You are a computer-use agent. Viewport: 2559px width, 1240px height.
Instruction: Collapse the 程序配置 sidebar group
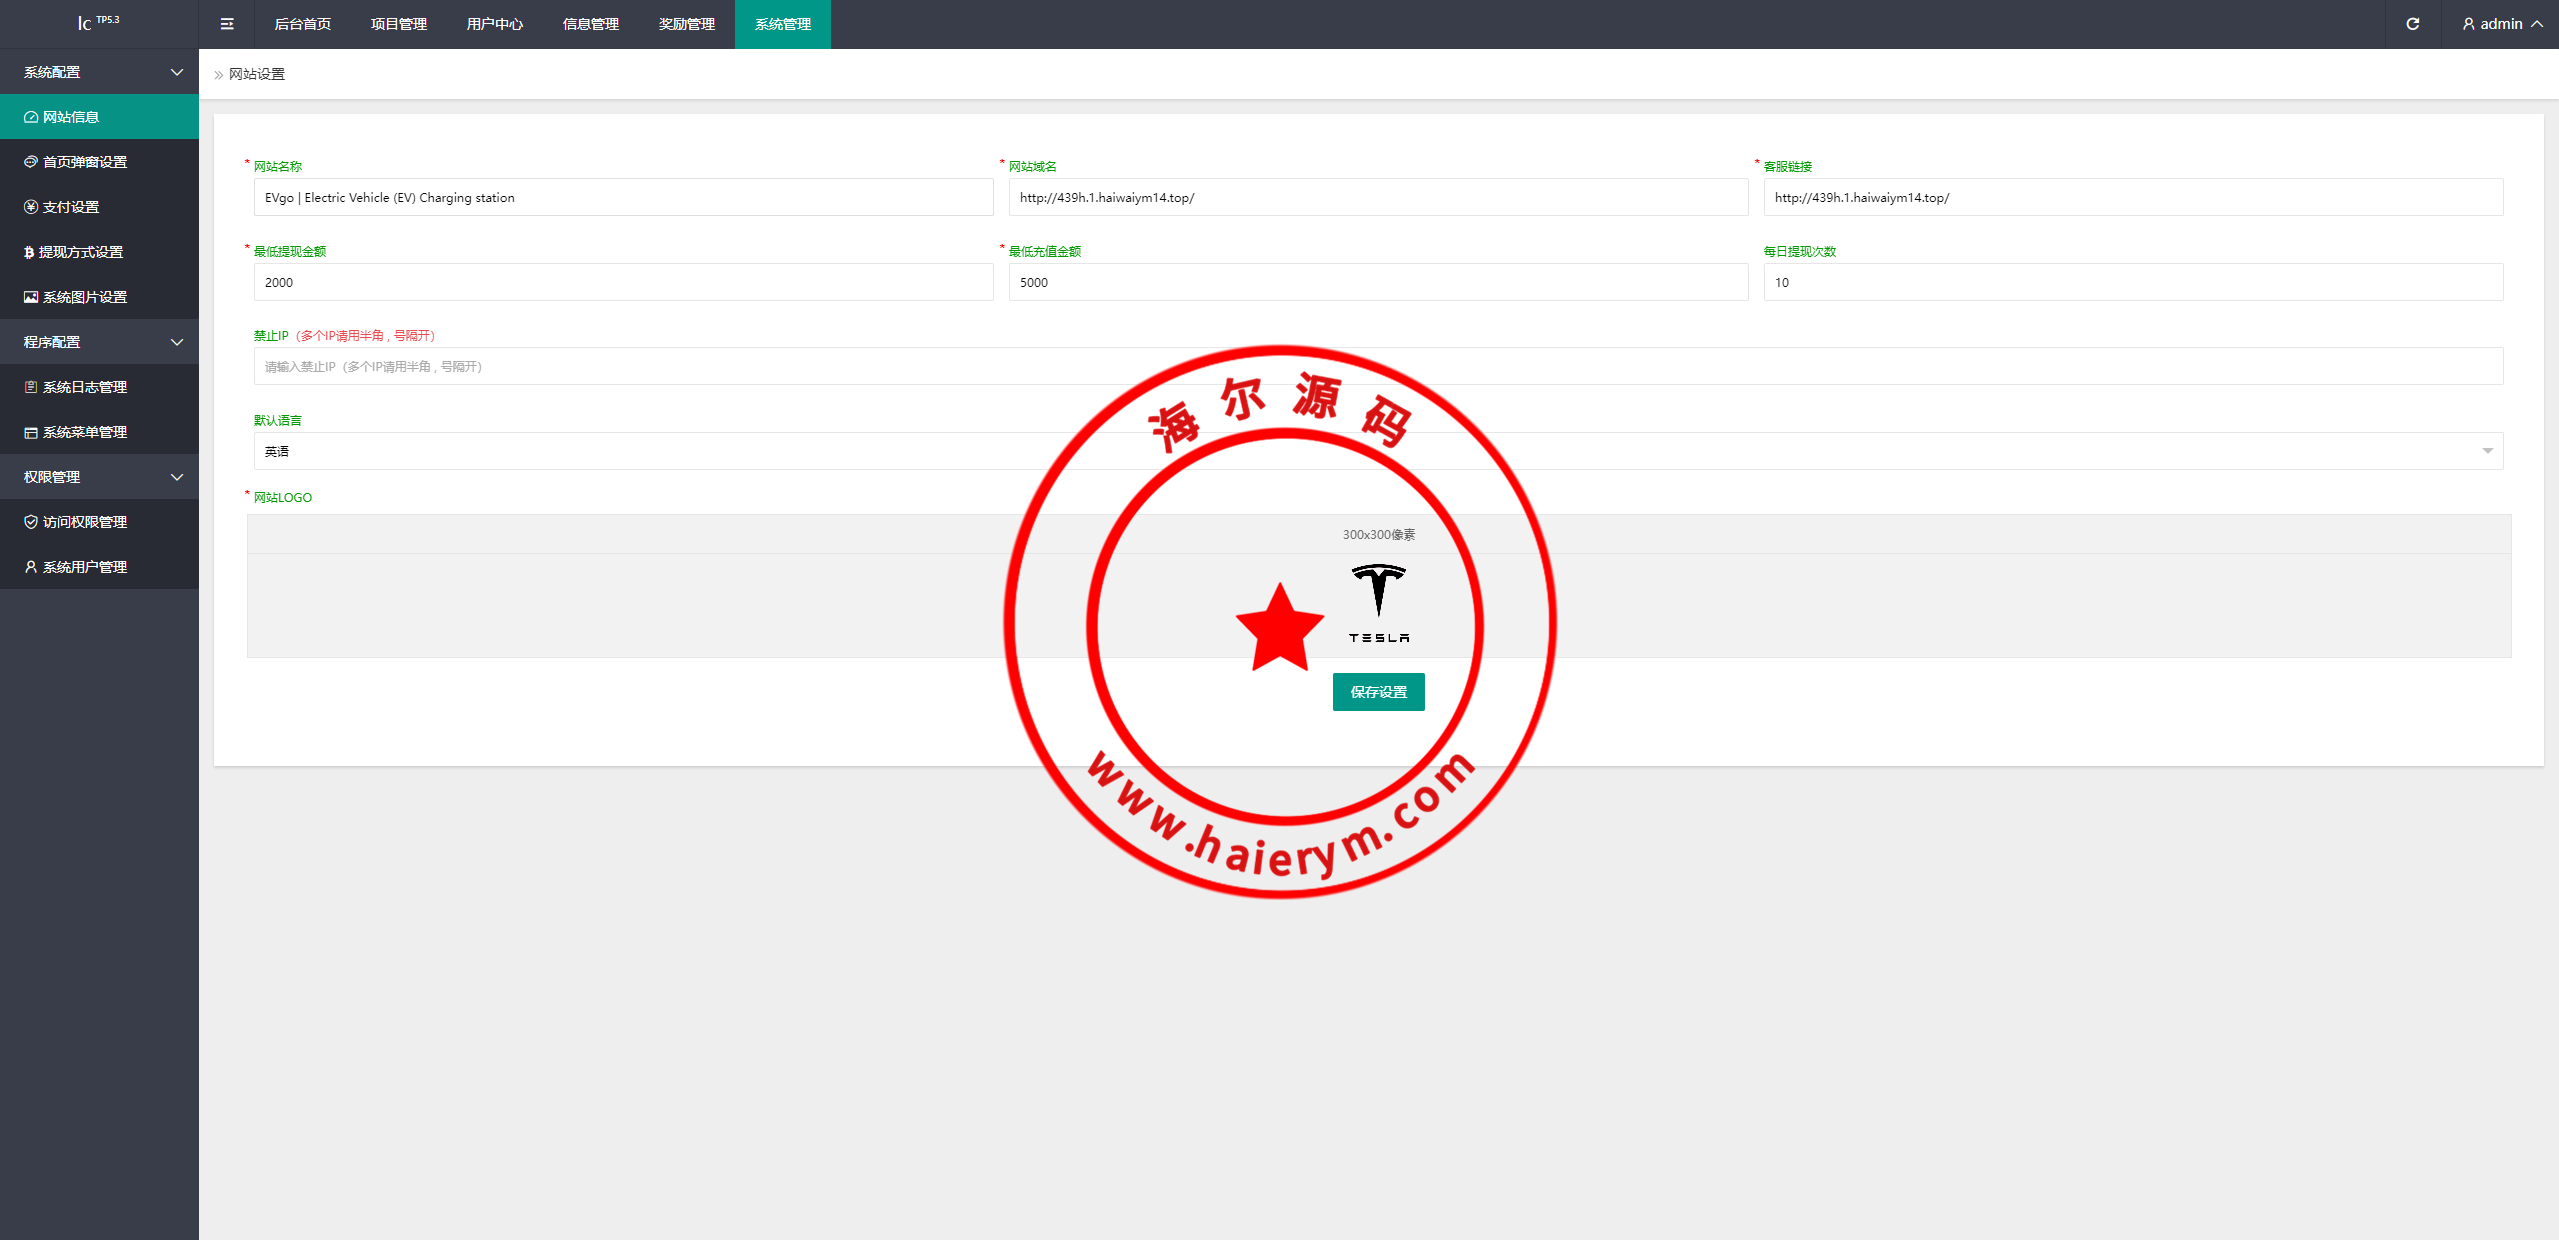[99, 342]
